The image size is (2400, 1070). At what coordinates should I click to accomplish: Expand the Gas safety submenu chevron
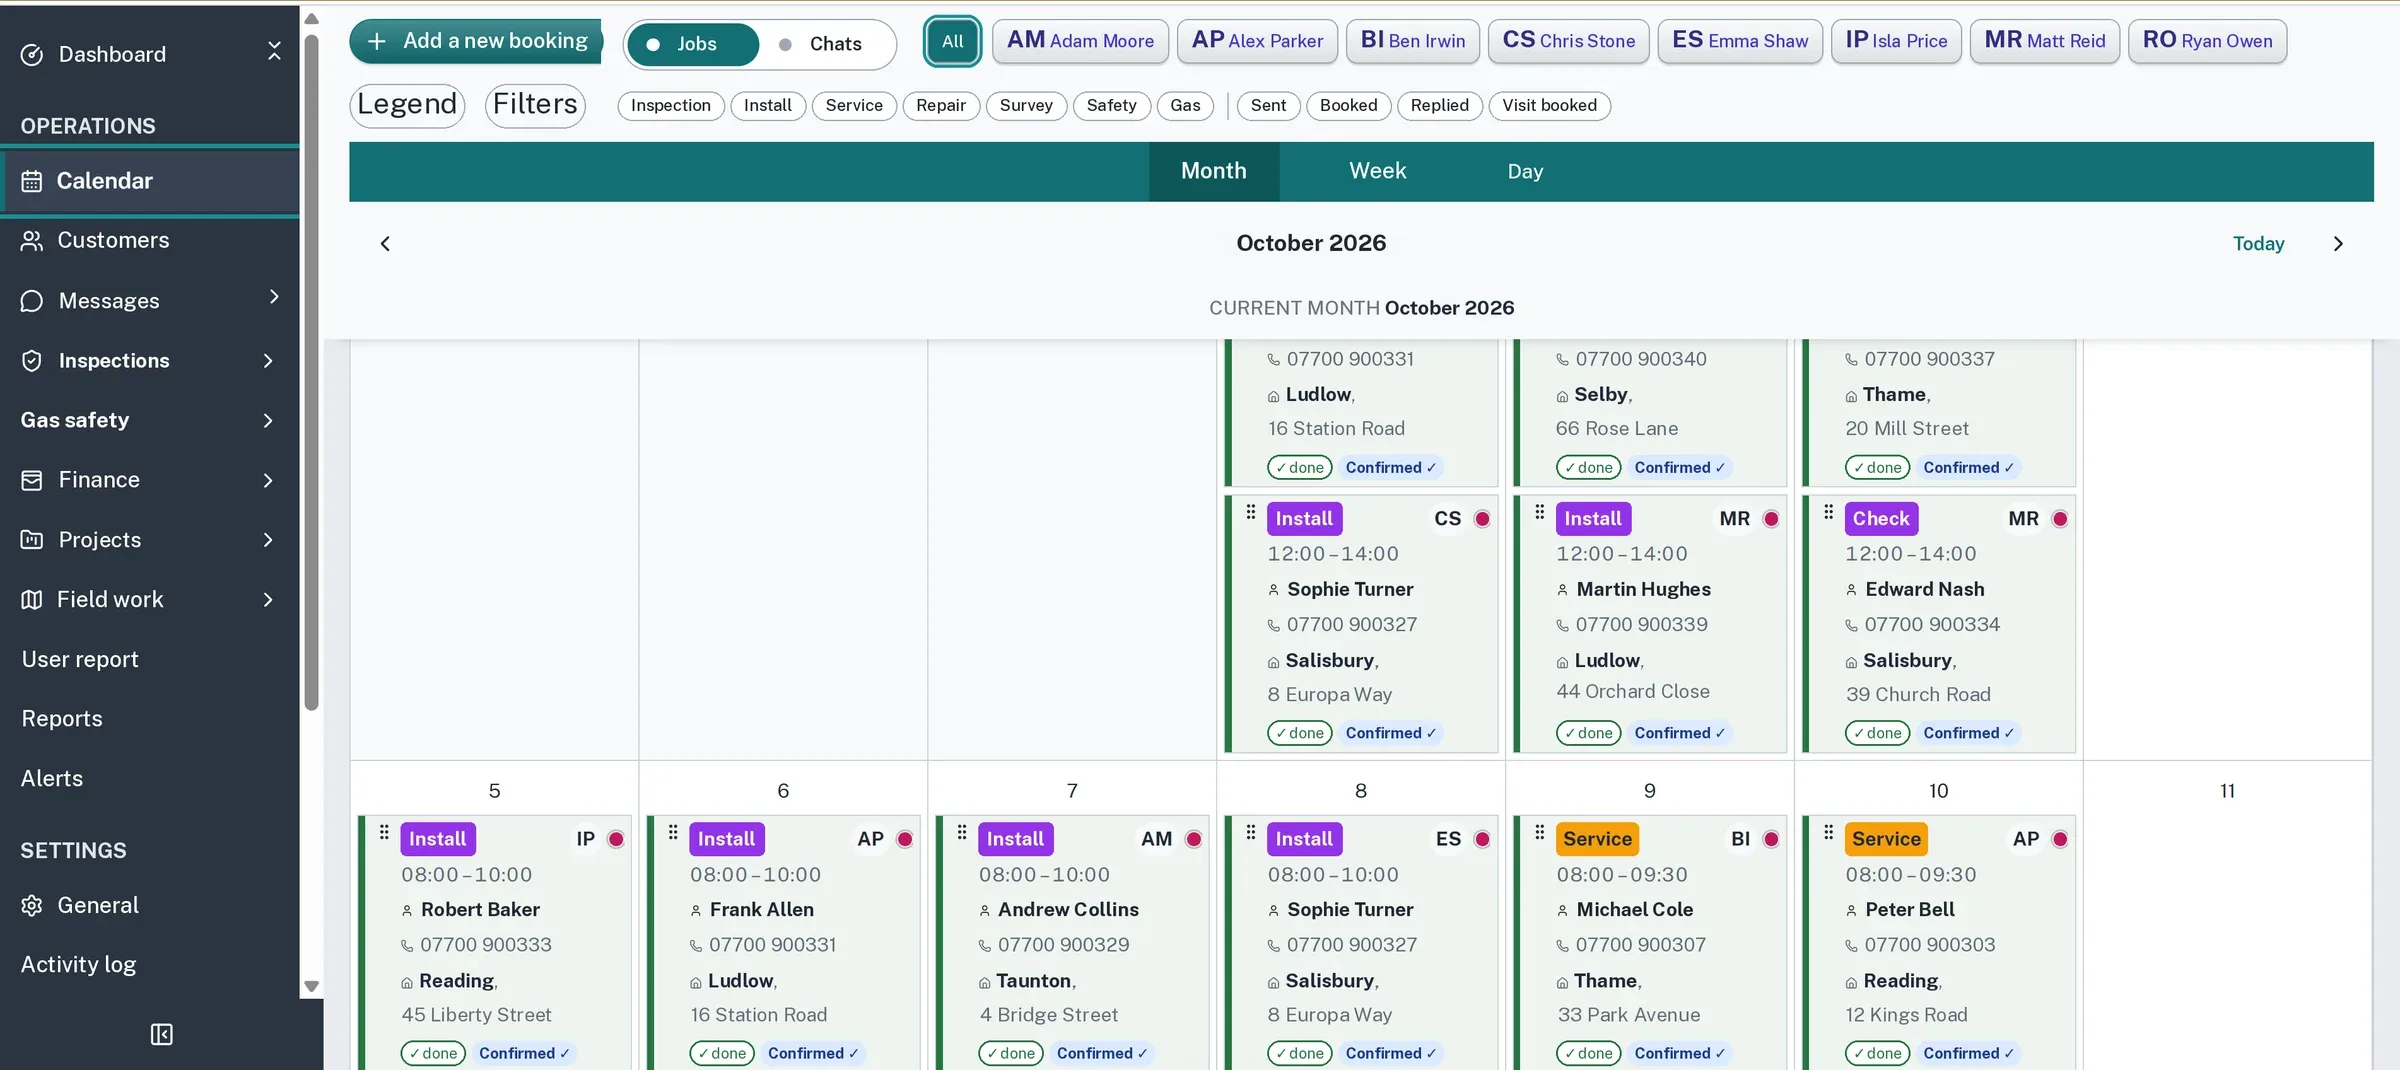point(268,420)
